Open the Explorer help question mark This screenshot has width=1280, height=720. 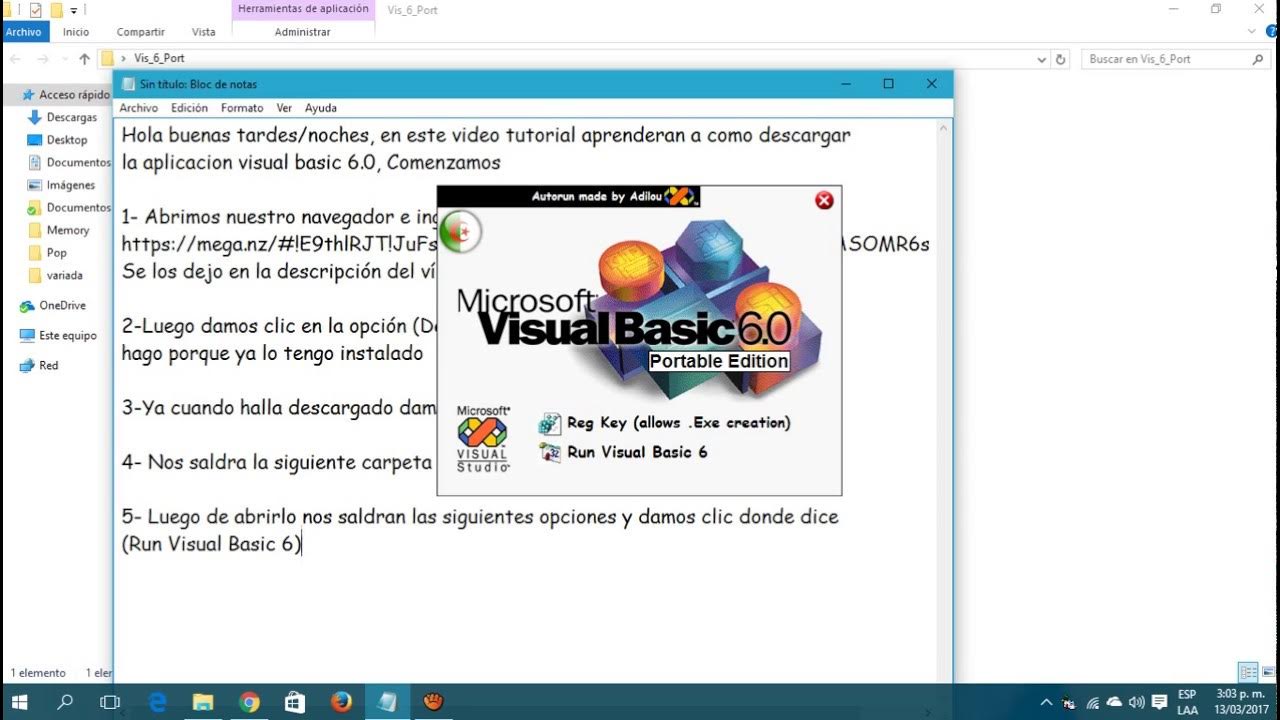(x=1269, y=32)
